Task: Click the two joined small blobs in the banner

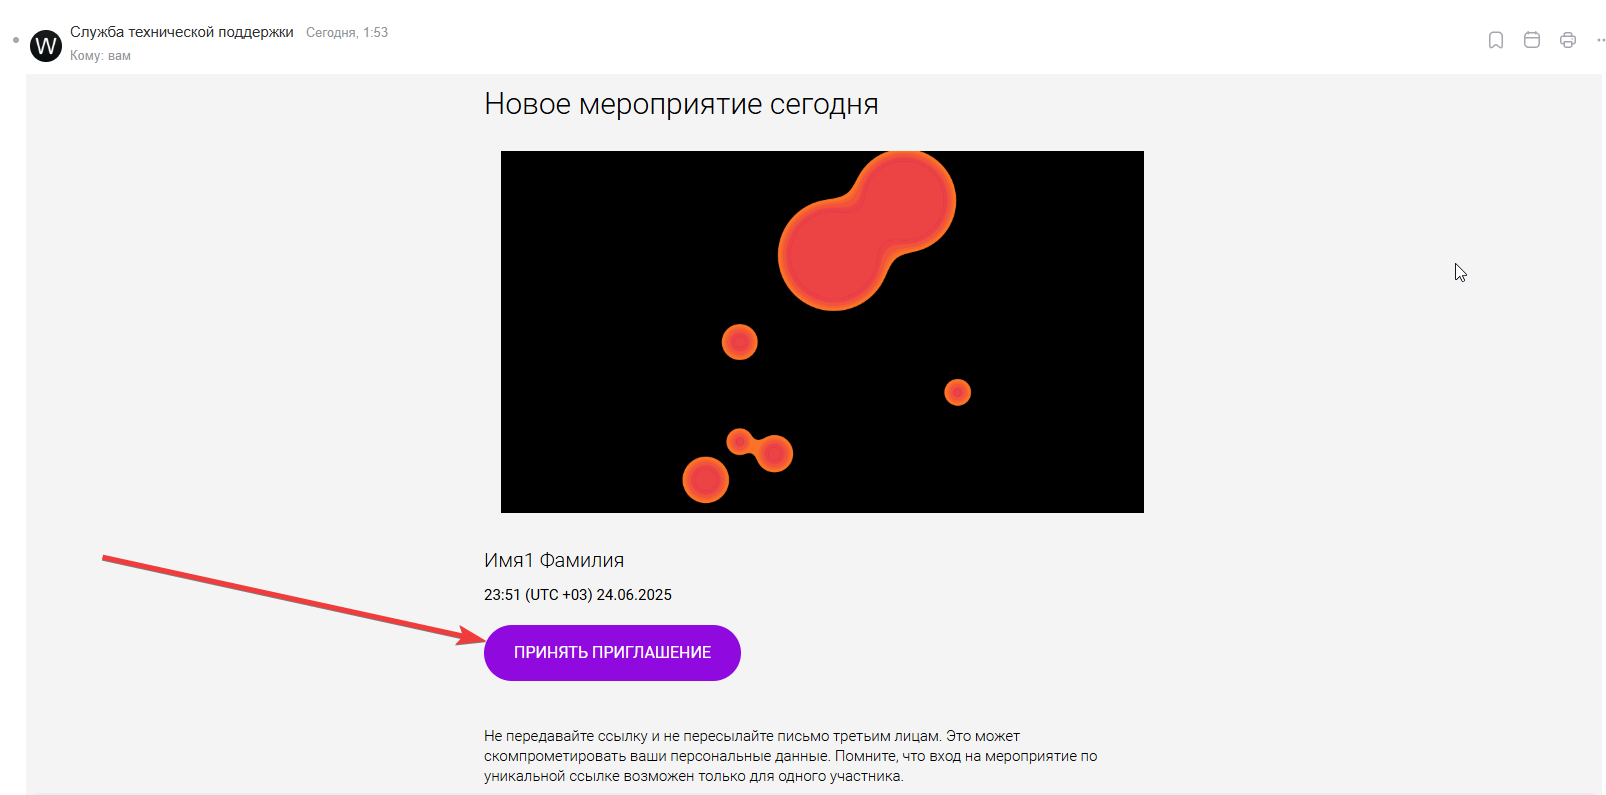Action: pyautogui.click(x=760, y=450)
